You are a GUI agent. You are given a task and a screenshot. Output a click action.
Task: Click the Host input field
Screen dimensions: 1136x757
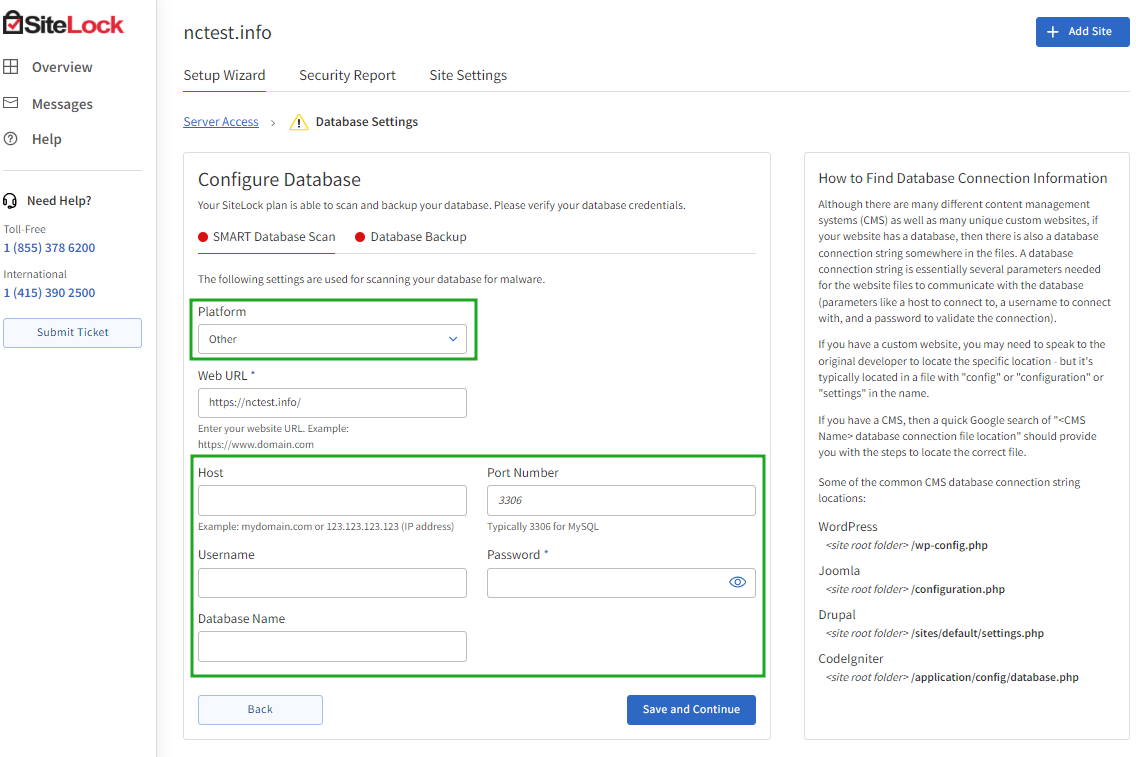click(332, 501)
